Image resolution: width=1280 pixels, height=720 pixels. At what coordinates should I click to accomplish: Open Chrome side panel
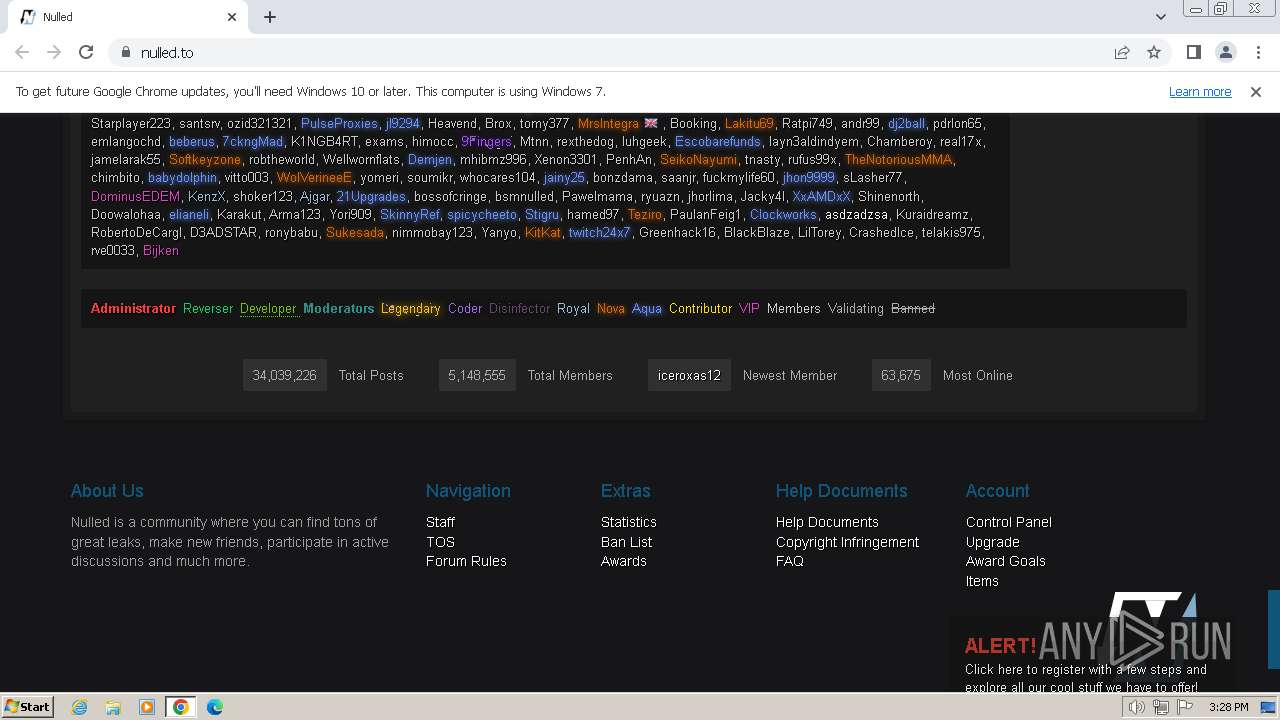[1193, 52]
